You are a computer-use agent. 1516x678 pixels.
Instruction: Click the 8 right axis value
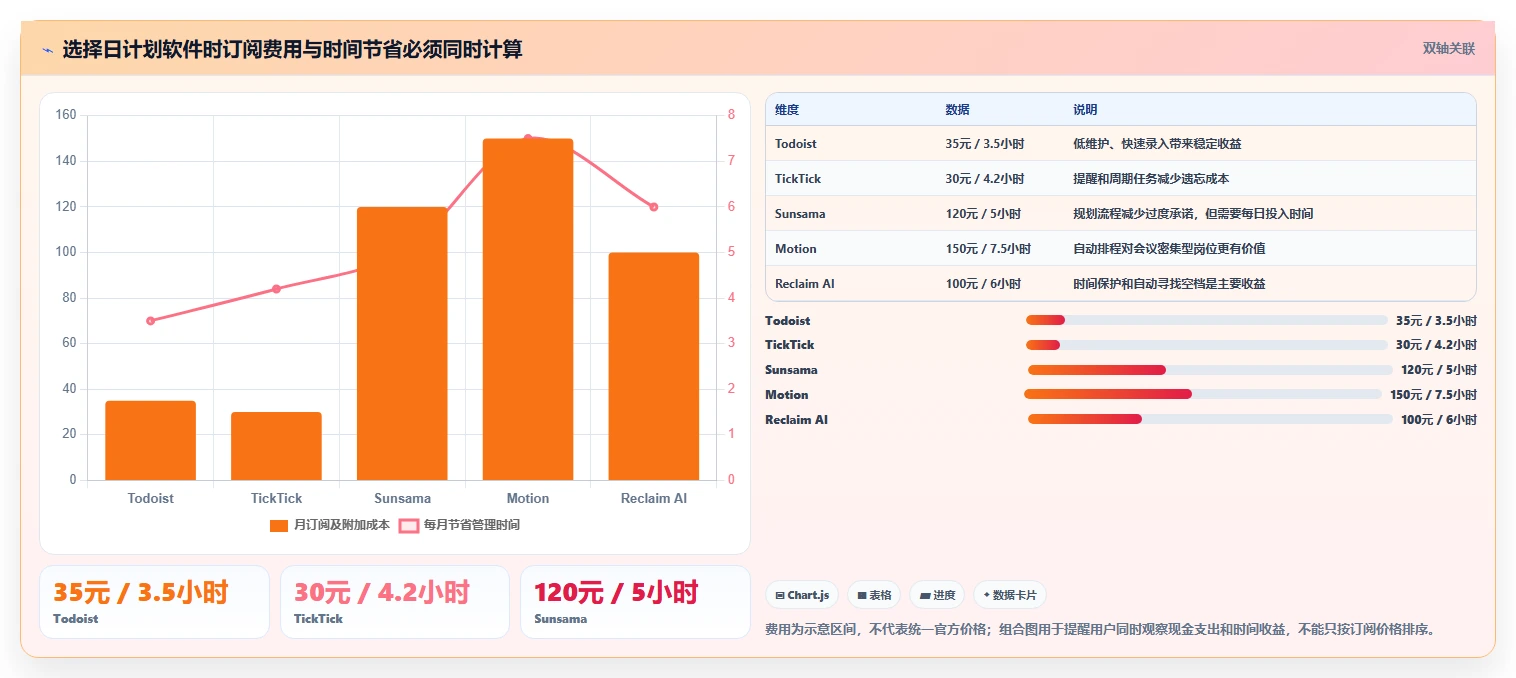click(731, 115)
